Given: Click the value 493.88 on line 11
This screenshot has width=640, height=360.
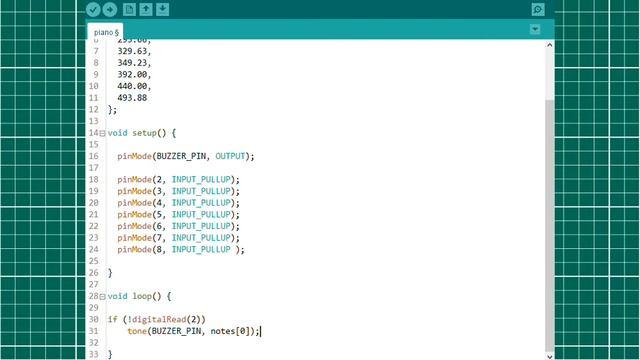Looking at the screenshot, I should (x=132, y=98).
